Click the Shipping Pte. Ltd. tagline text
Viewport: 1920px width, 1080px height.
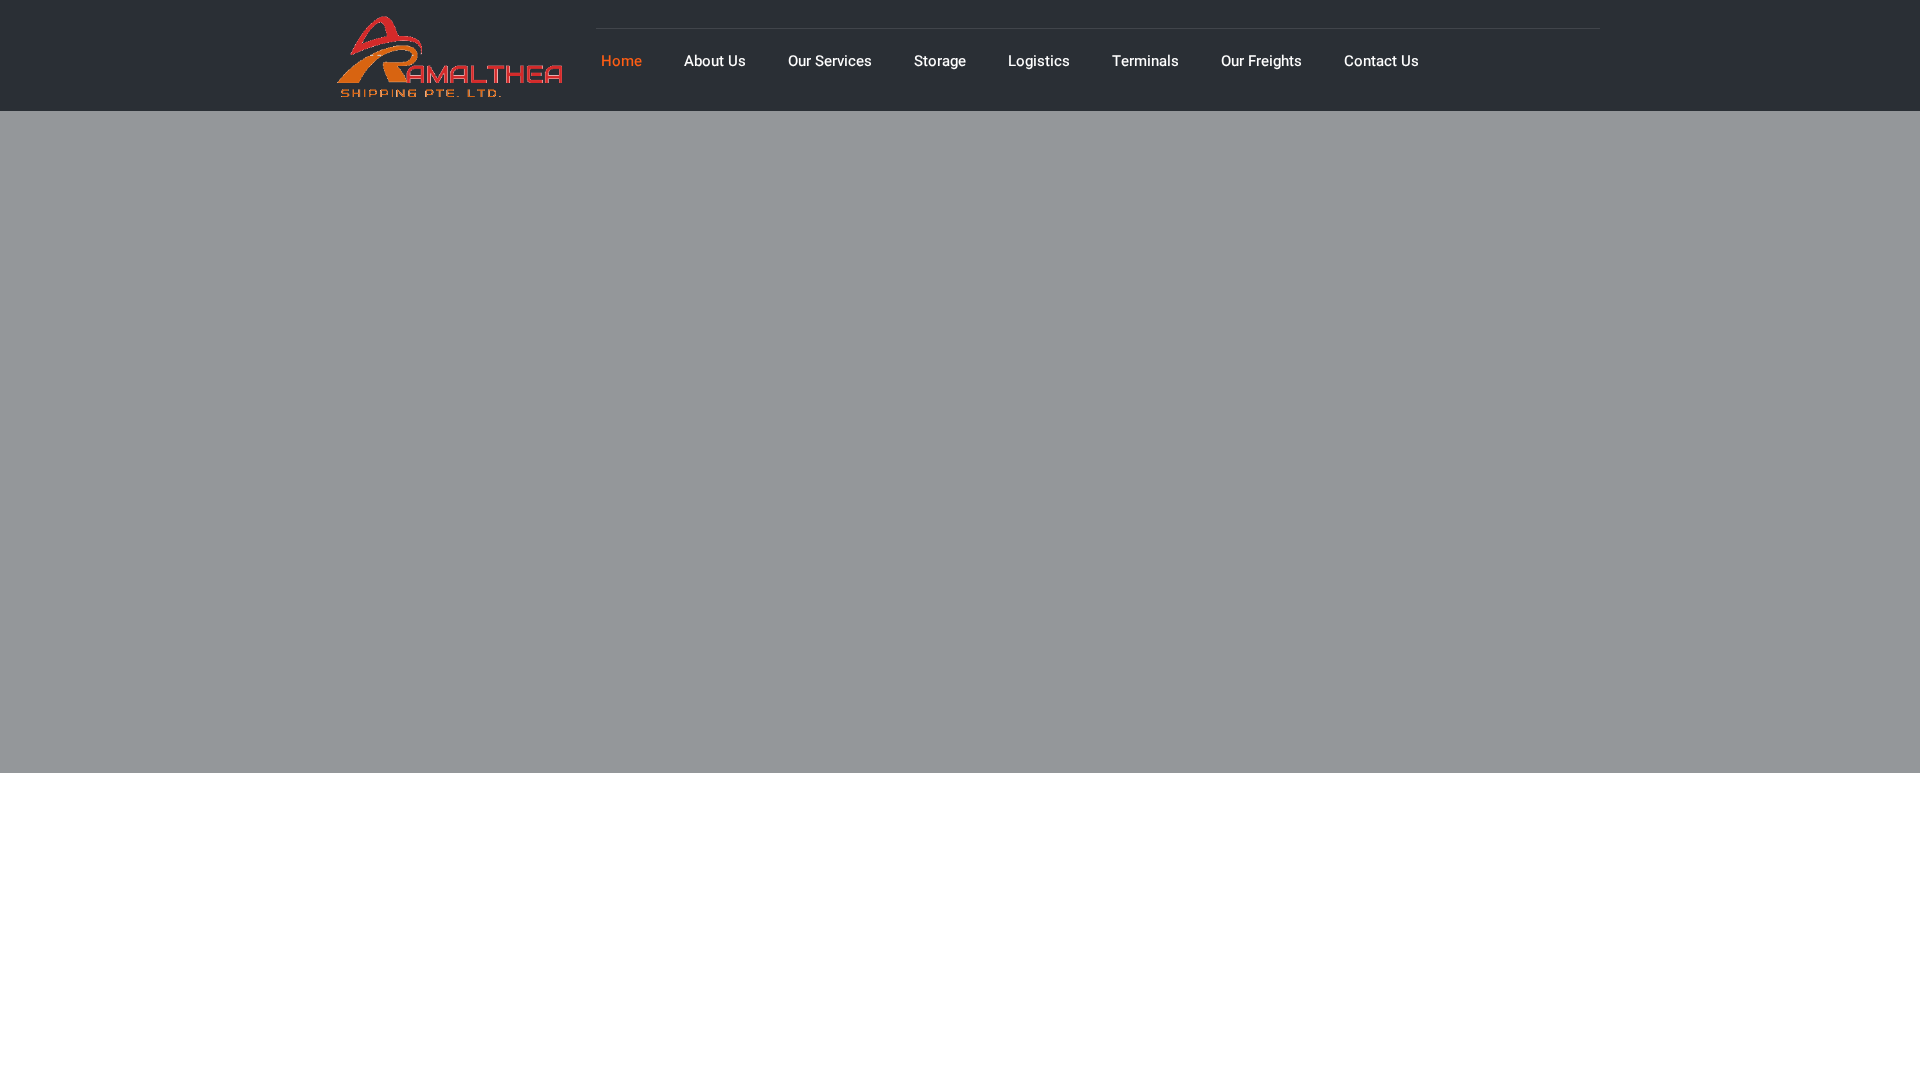(418, 93)
